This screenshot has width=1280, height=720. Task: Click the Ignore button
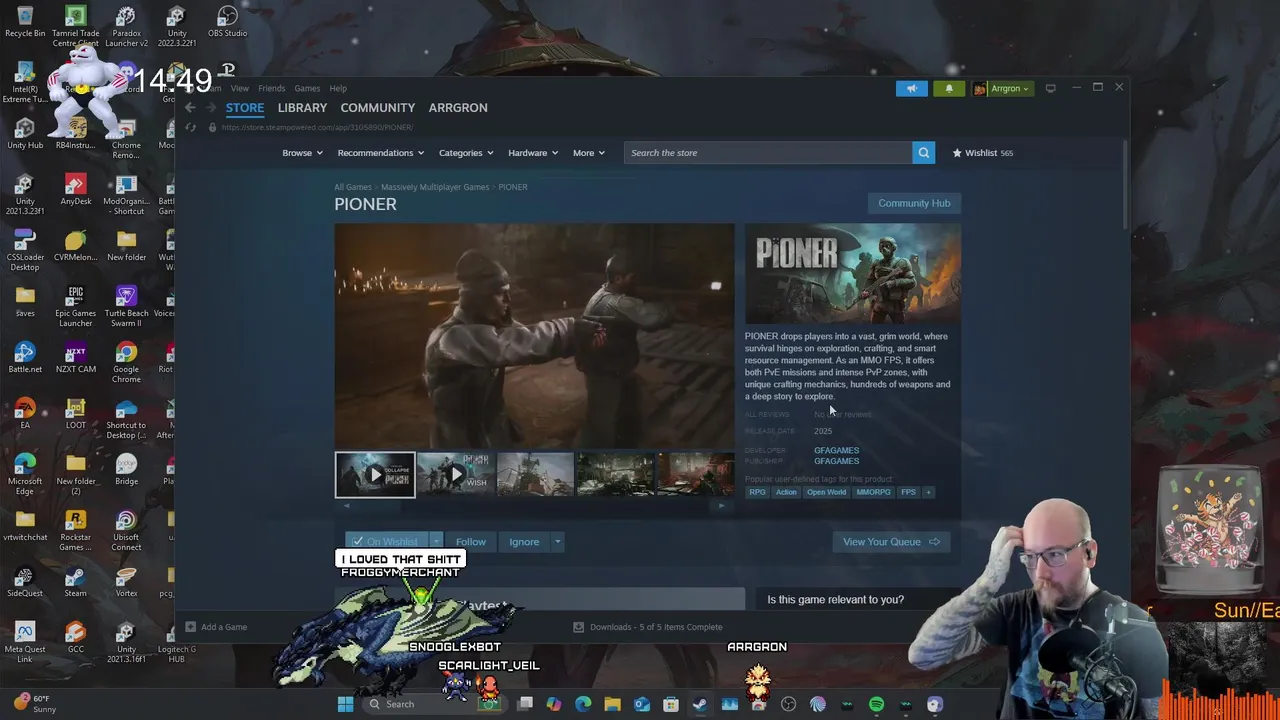coord(524,542)
